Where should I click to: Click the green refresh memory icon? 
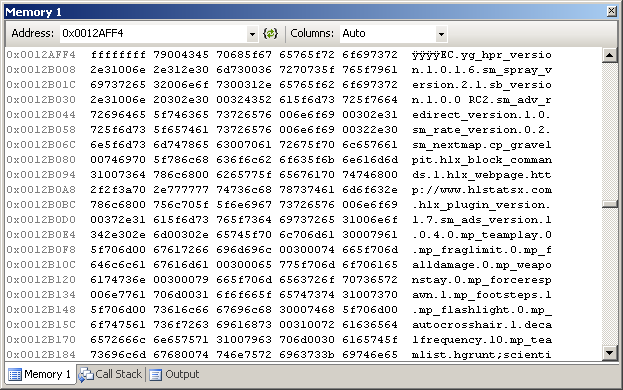271,33
